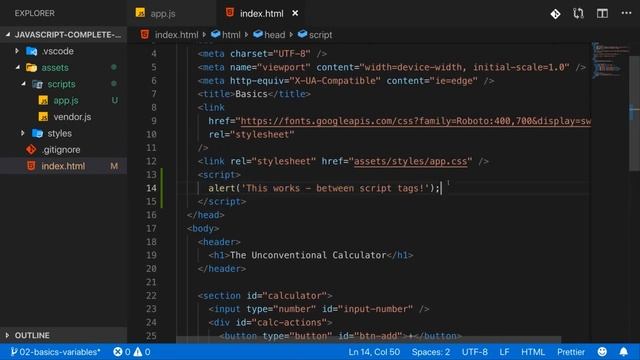The width and height of the screenshot is (640, 360).
Task: Place cursor on the alert code line
Action: 324,188
